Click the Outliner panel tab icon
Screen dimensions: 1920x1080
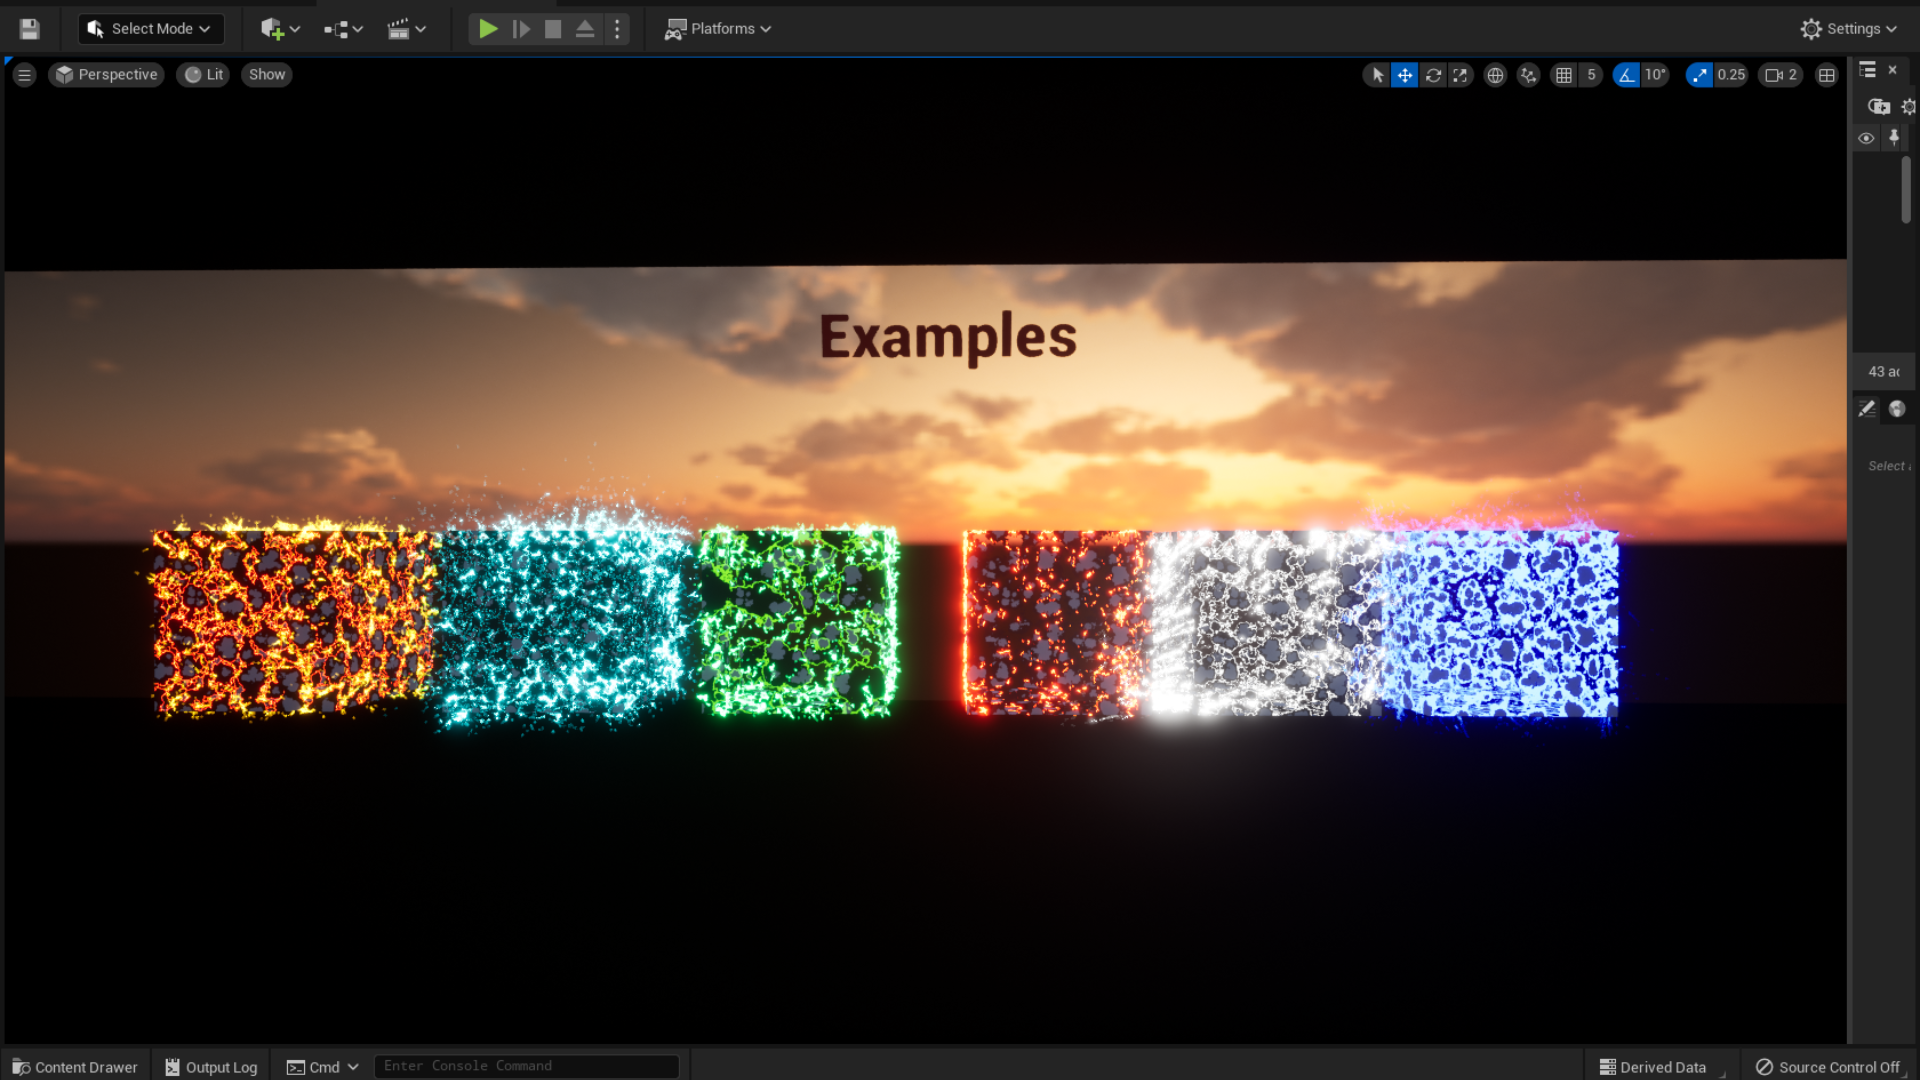point(1867,70)
